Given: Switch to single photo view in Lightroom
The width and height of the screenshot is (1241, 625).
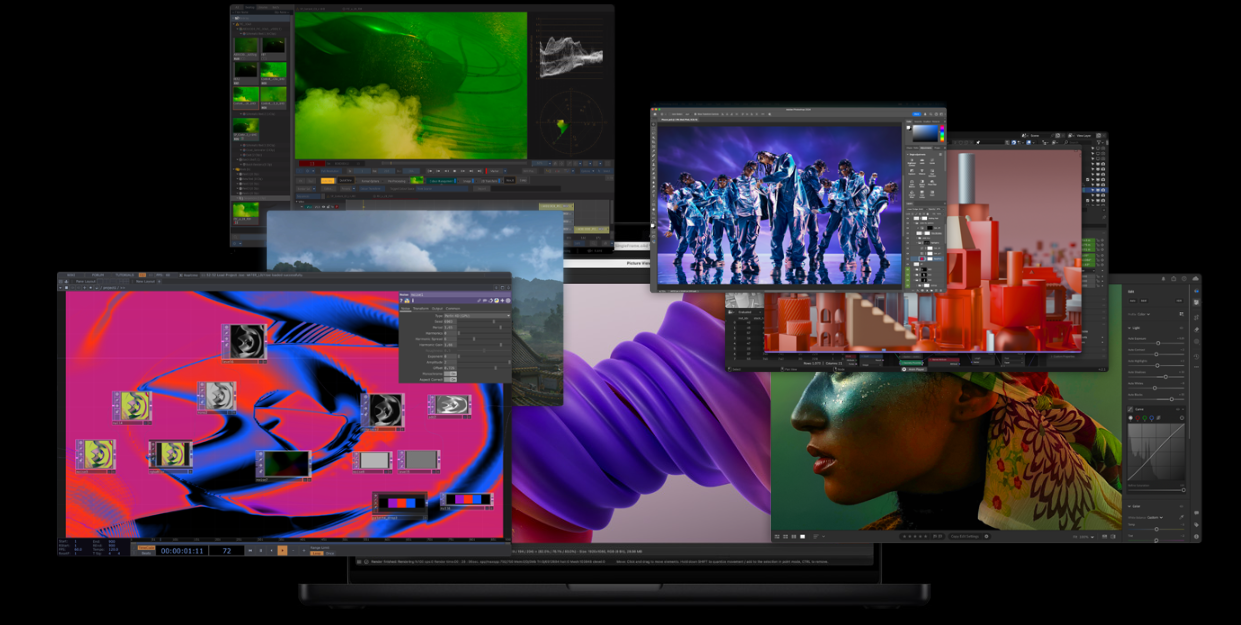Looking at the screenshot, I should coord(802,536).
